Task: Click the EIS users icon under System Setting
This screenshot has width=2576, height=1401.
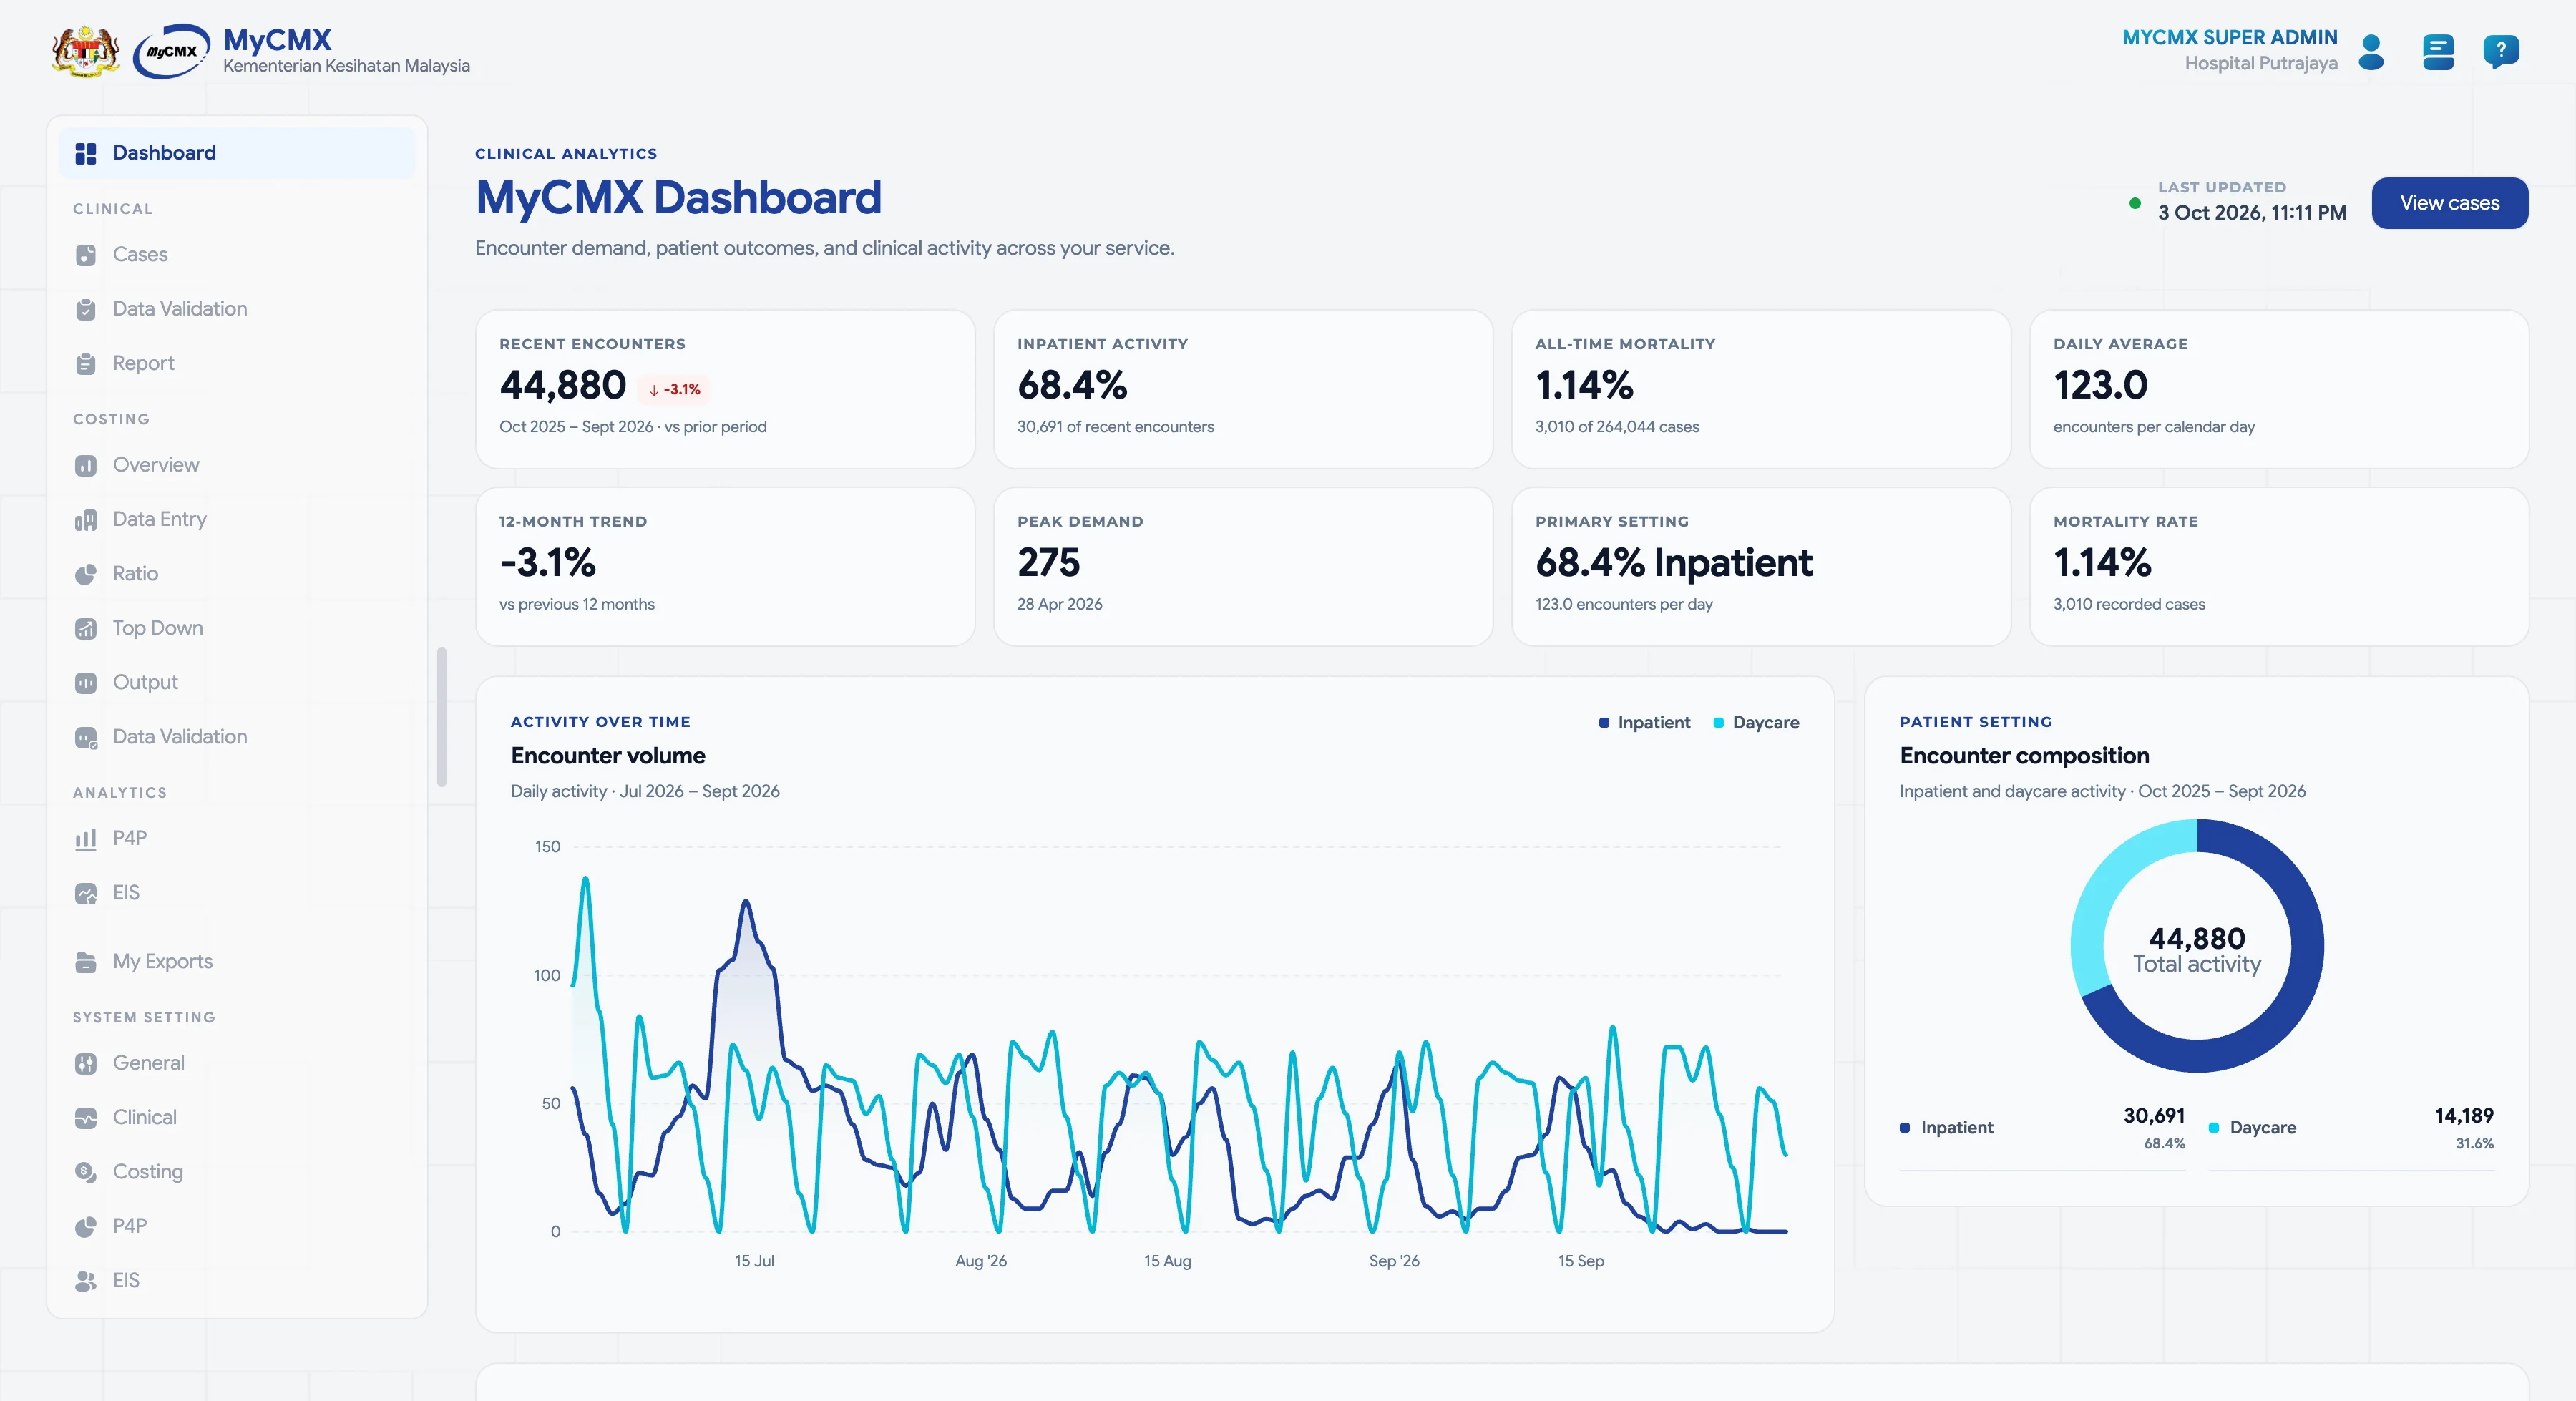Action: (x=86, y=1281)
